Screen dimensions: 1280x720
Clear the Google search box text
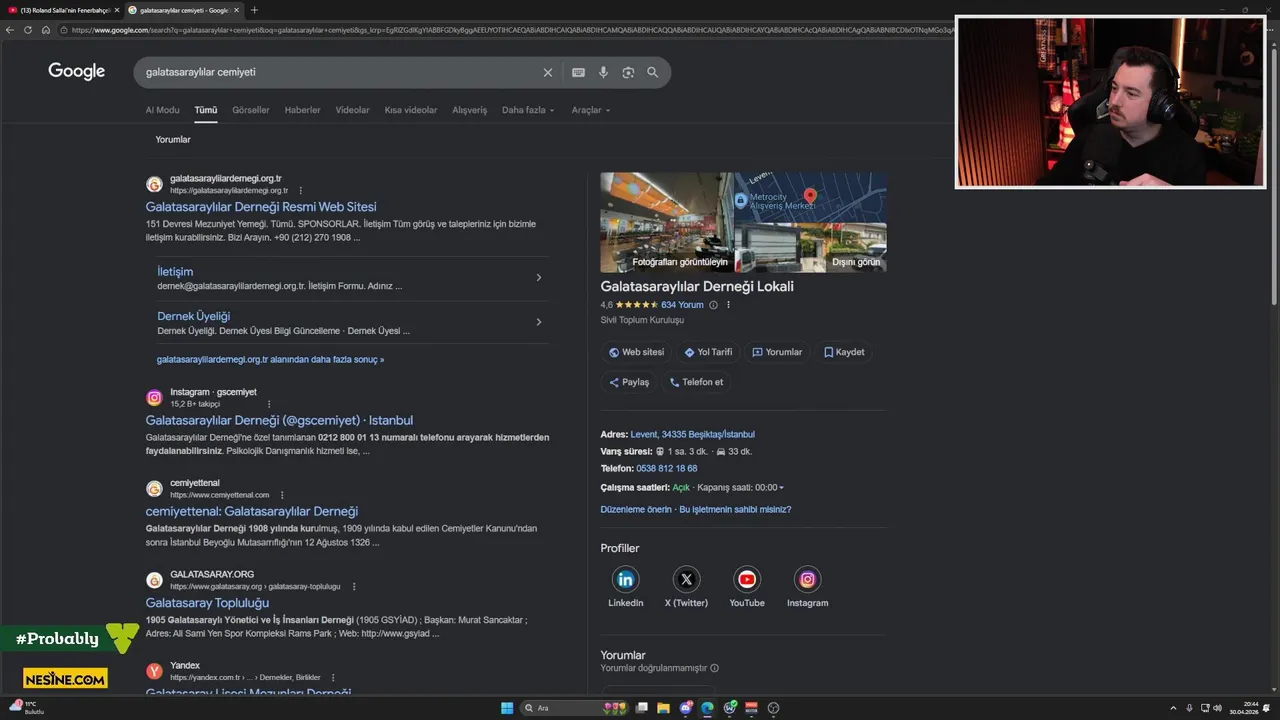pos(548,72)
